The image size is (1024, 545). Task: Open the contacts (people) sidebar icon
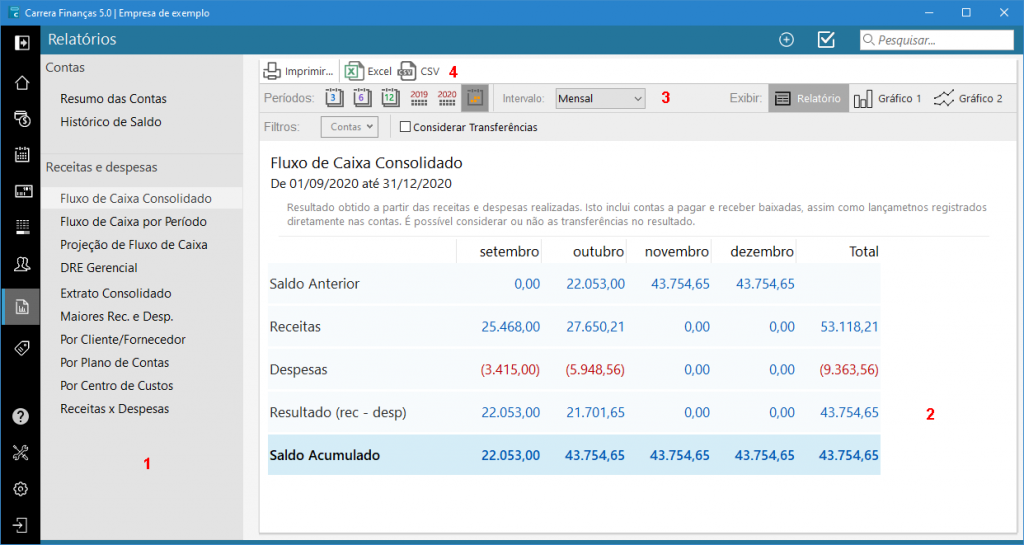(21, 264)
